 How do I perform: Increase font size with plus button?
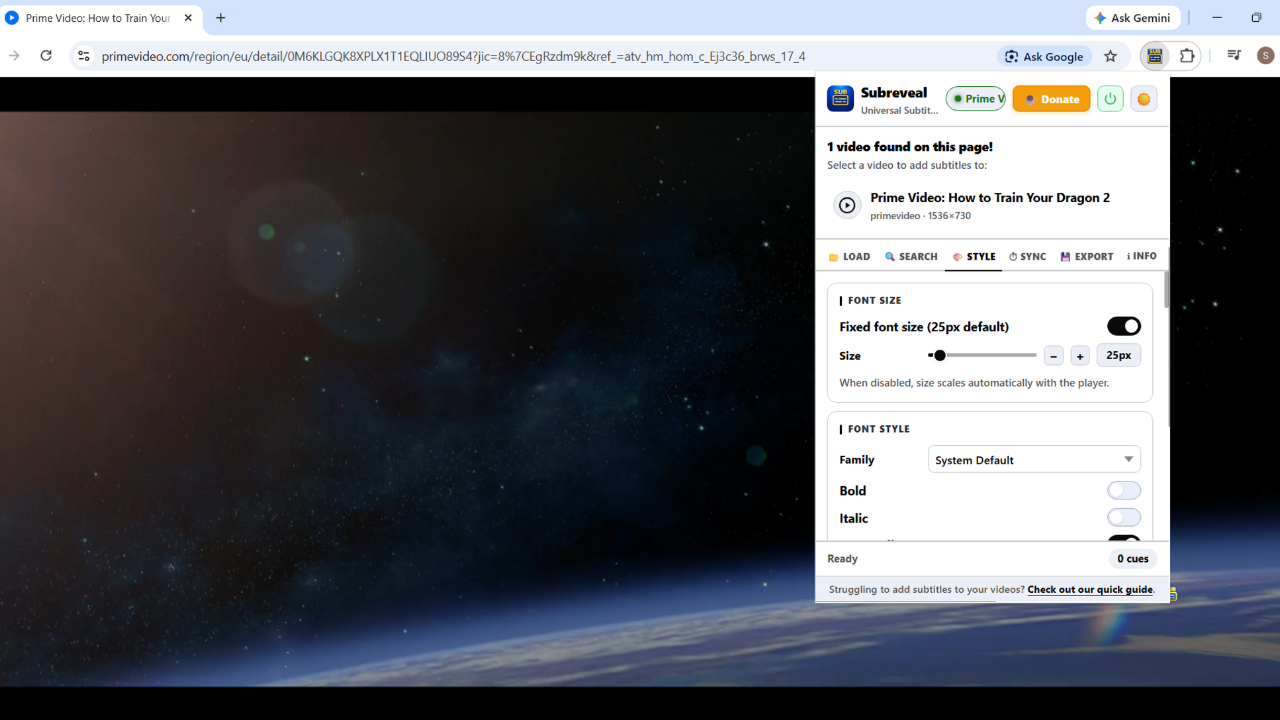(1080, 355)
